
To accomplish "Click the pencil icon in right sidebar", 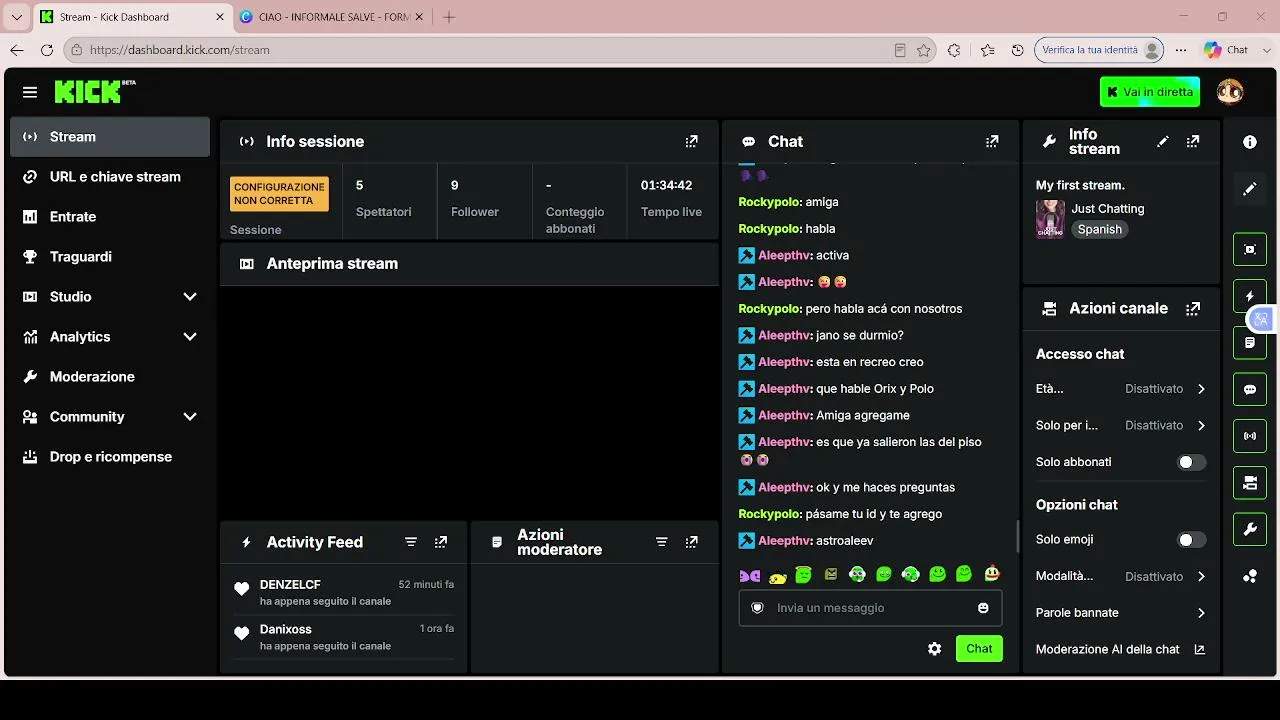I will pos(1250,189).
